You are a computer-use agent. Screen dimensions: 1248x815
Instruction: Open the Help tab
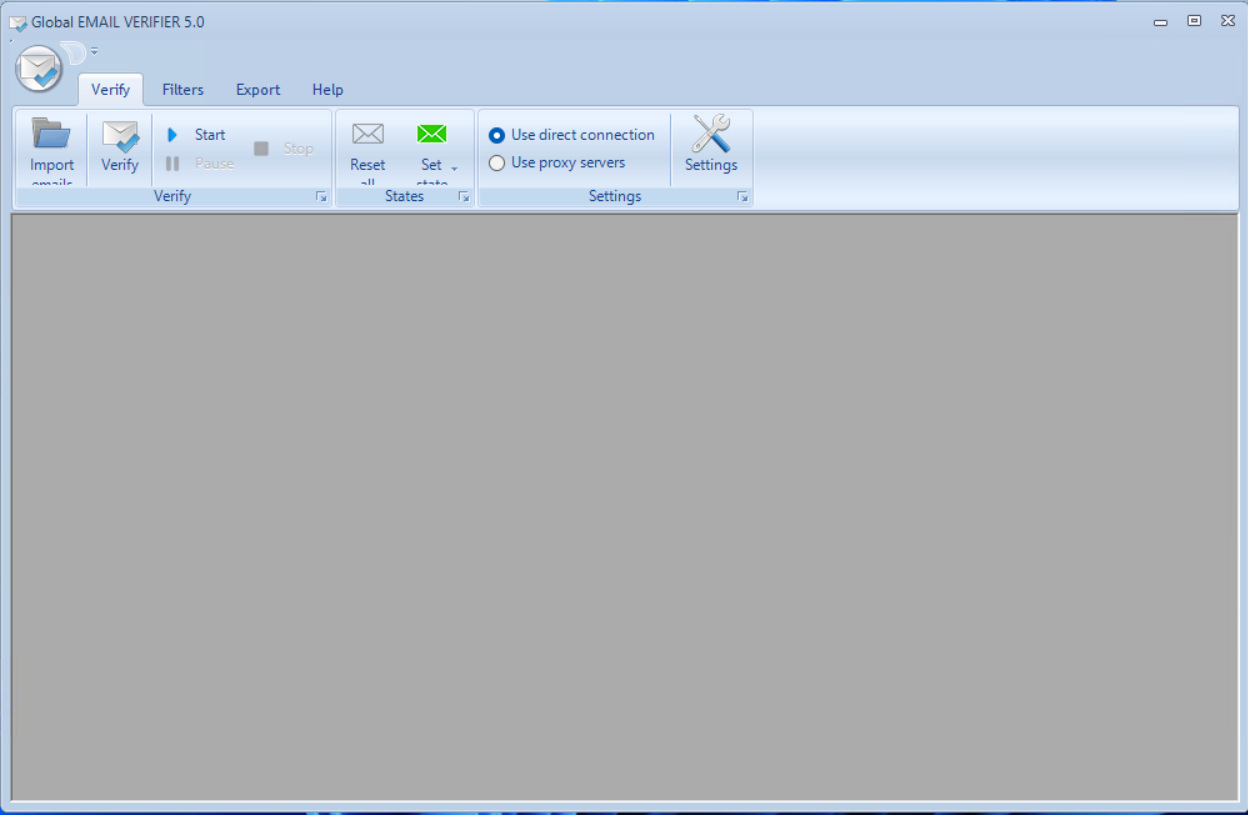pos(327,90)
